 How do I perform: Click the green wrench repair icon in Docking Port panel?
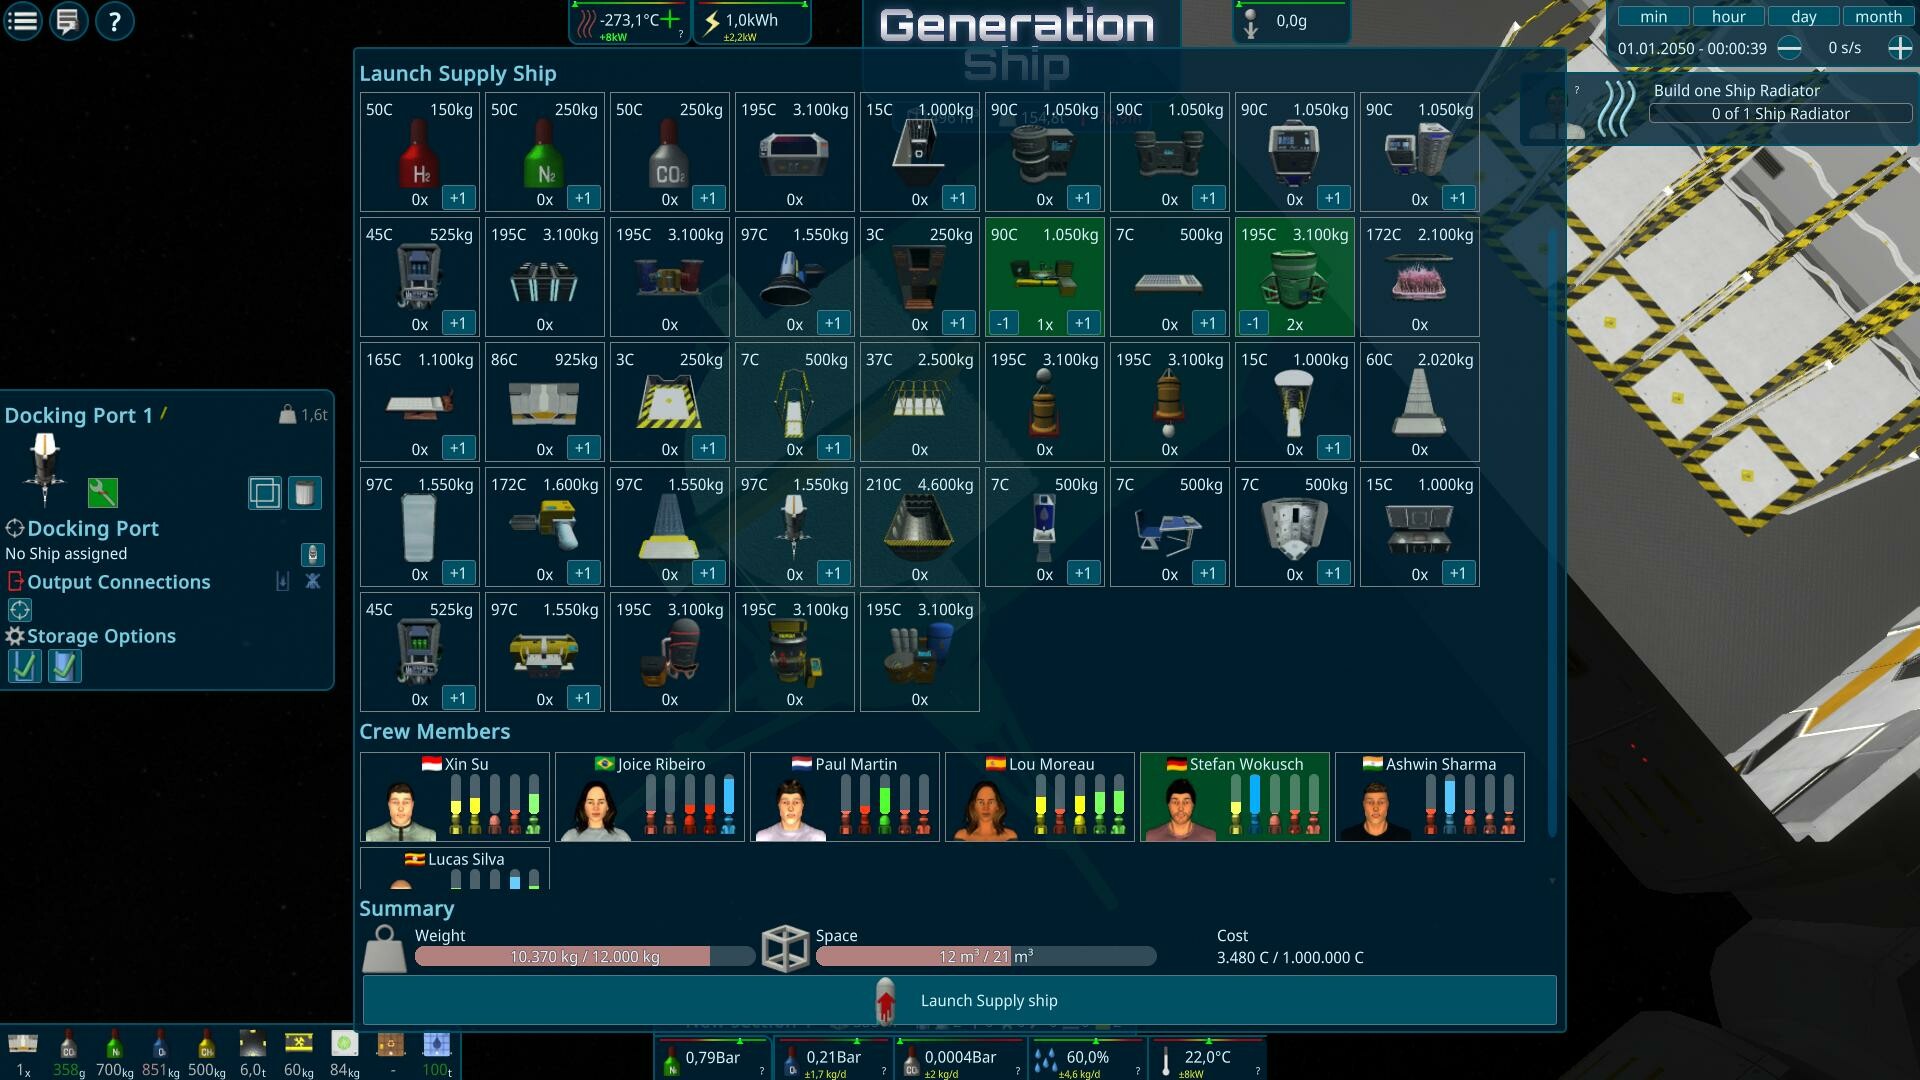[103, 493]
